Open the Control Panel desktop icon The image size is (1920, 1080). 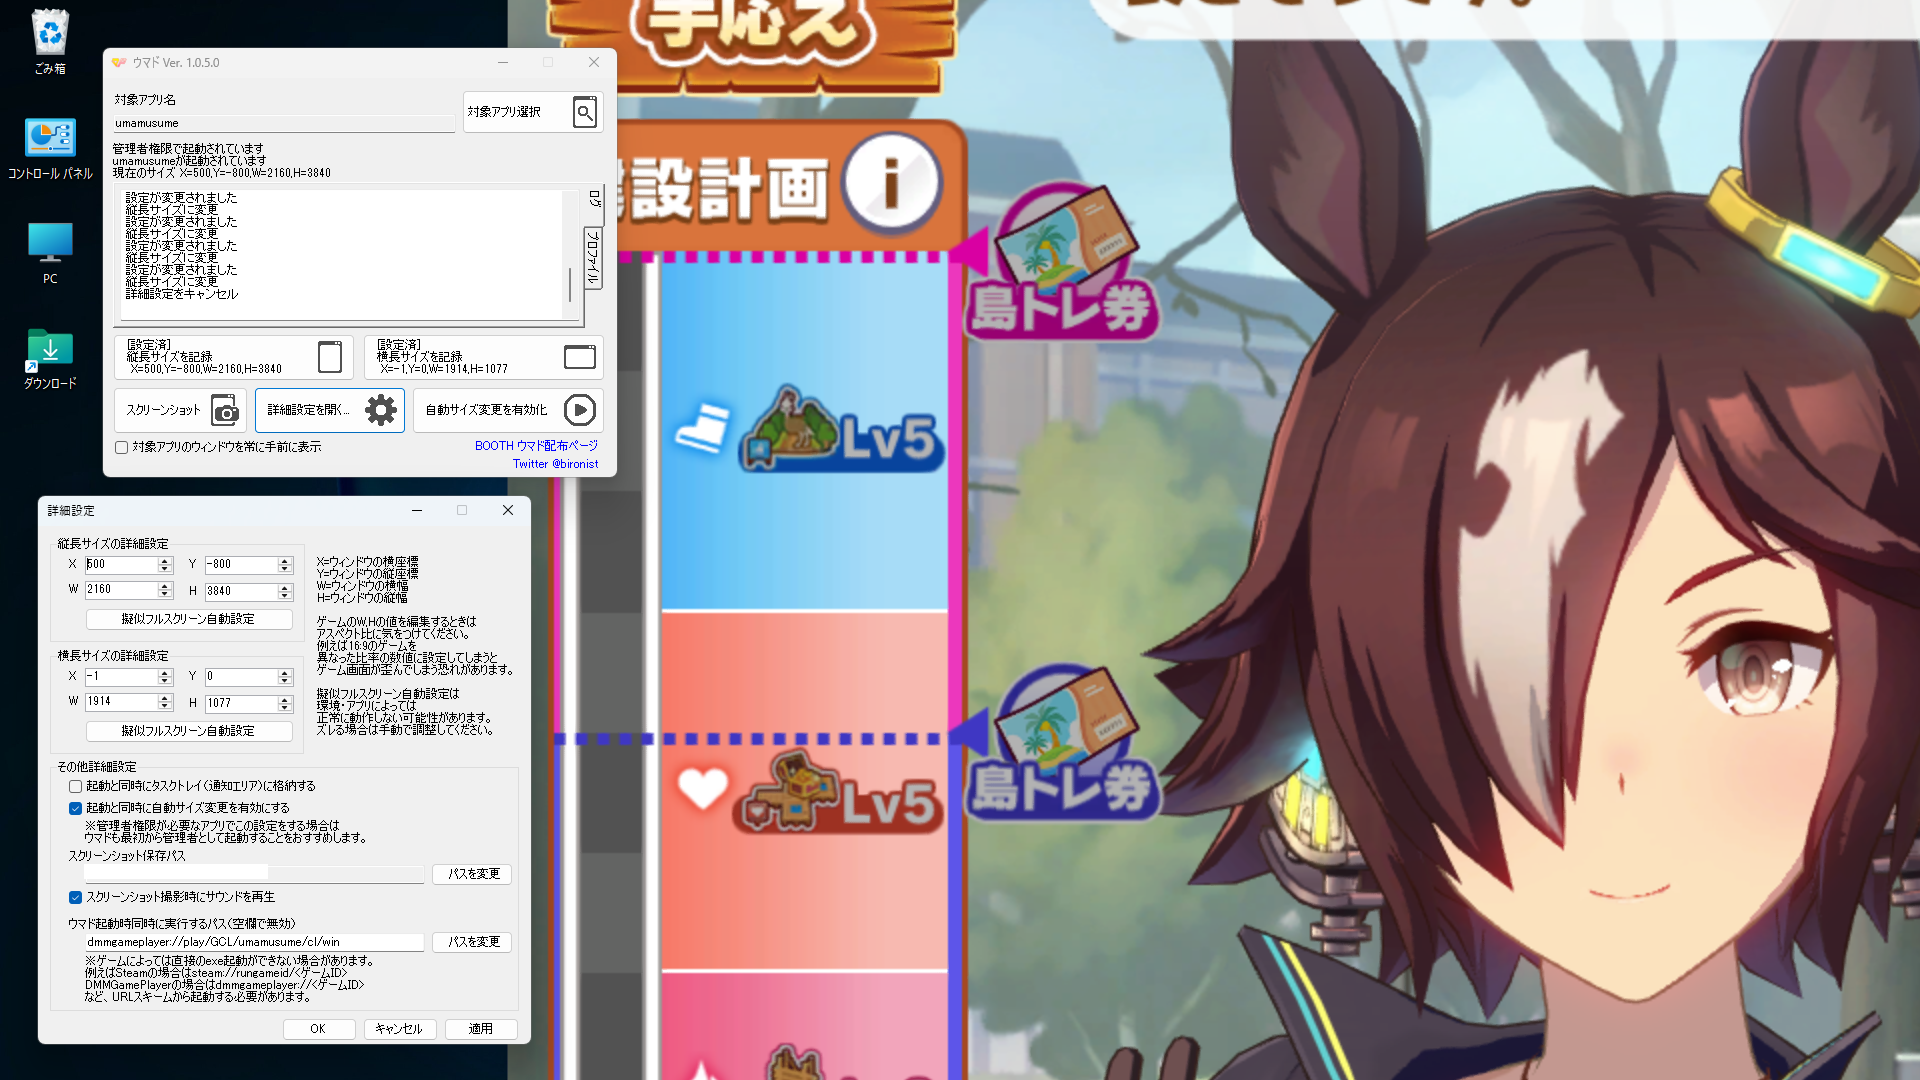[50, 148]
